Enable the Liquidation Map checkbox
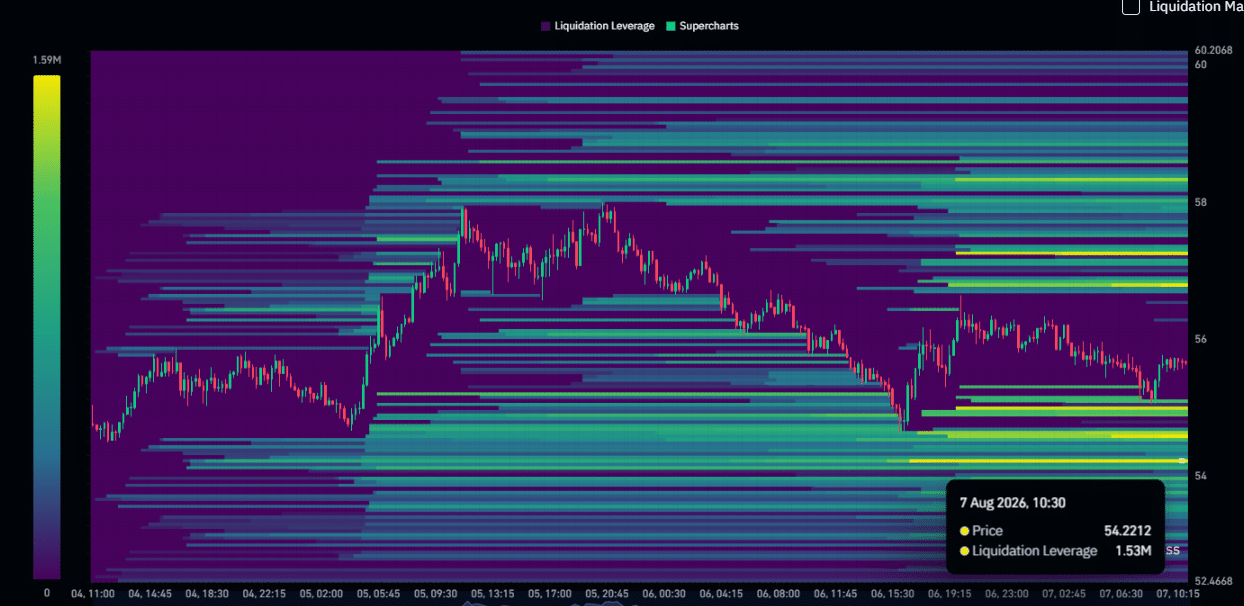Image resolution: width=1244 pixels, height=606 pixels. pyautogui.click(x=1131, y=7)
